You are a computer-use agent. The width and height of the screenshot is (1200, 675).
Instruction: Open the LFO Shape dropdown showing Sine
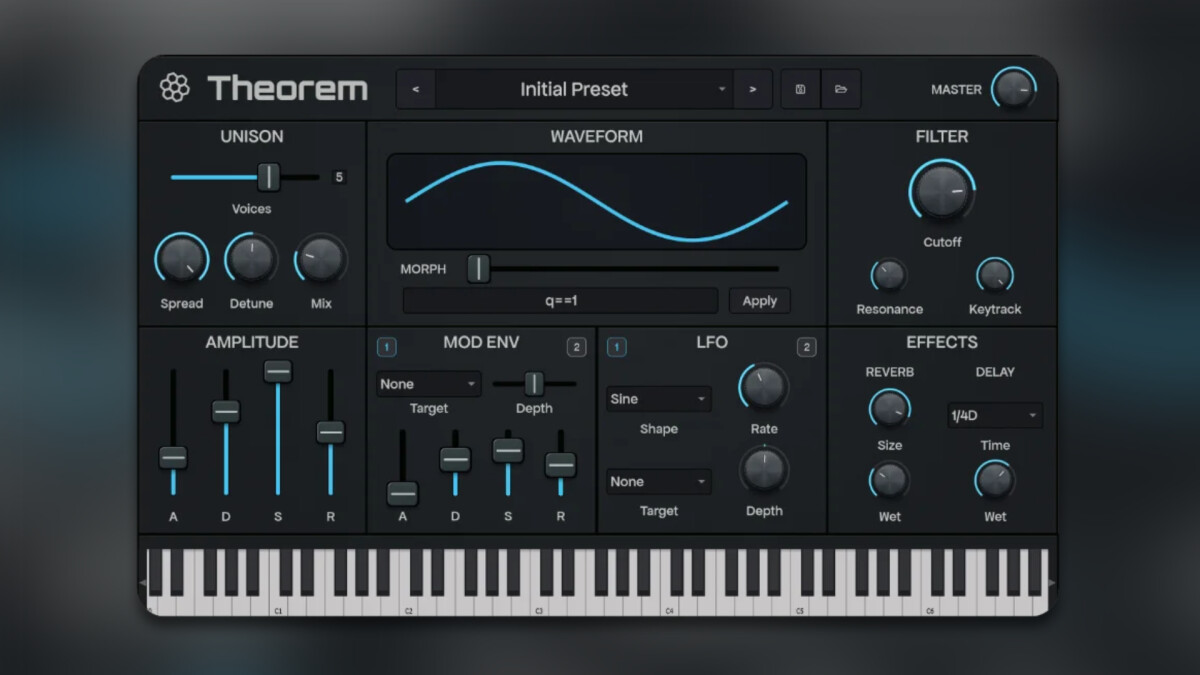point(658,399)
